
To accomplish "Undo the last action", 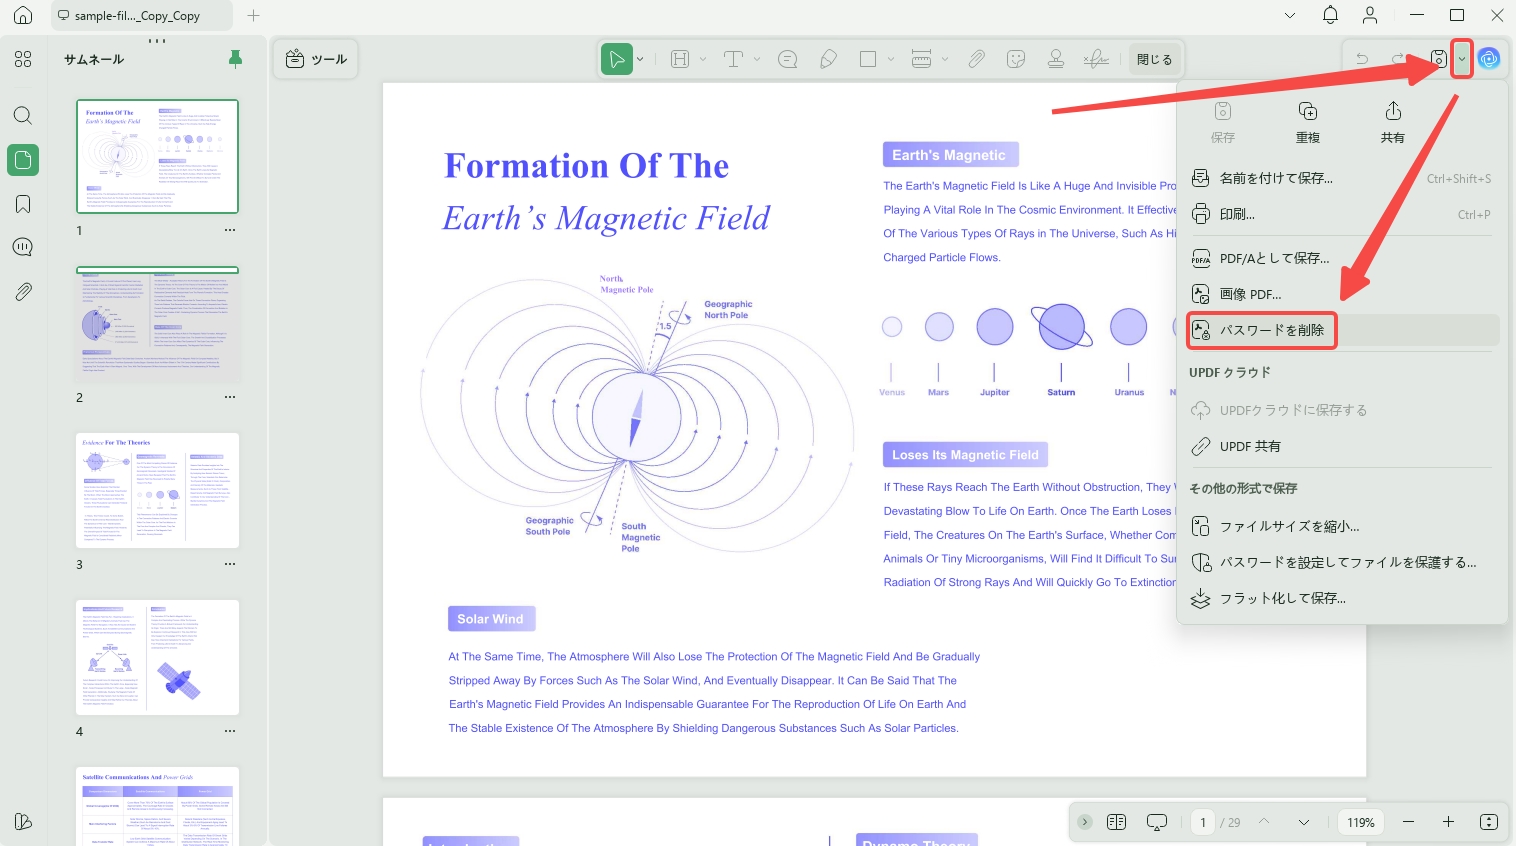I will (x=1362, y=59).
